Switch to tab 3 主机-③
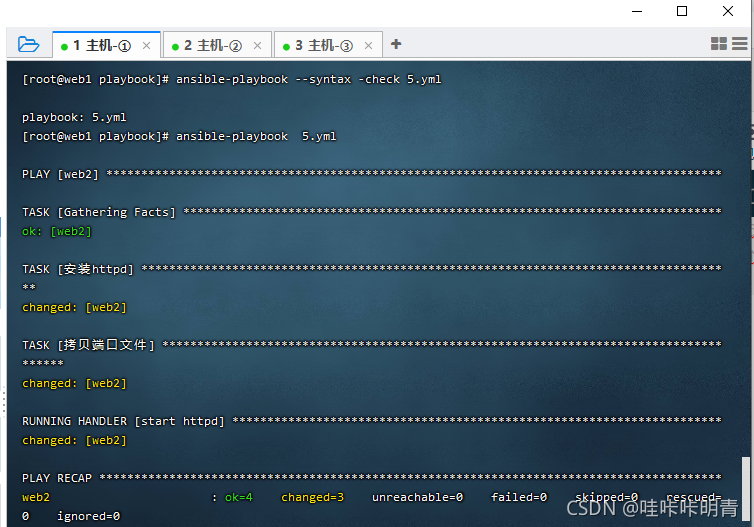 (x=328, y=45)
